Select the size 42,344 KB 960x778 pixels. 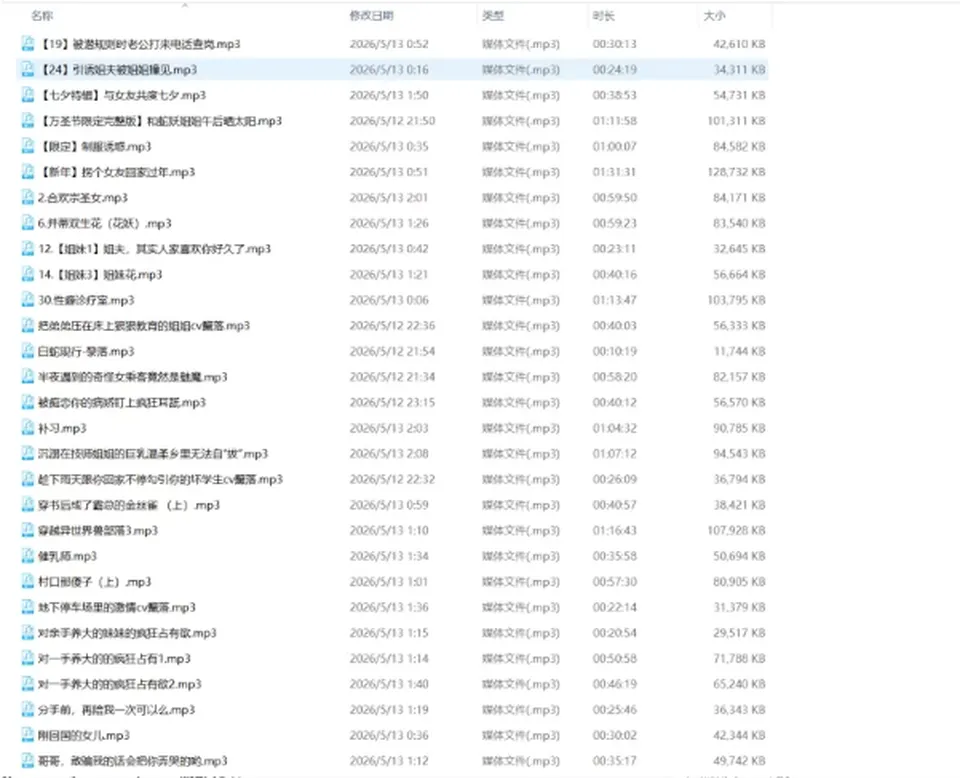(x=739, y=735)
